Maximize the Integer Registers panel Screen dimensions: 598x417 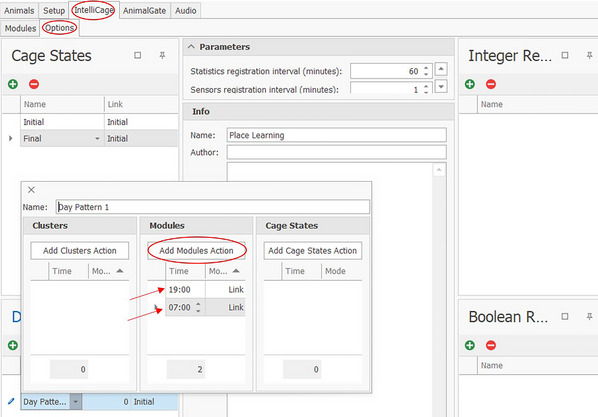(565, 55)
